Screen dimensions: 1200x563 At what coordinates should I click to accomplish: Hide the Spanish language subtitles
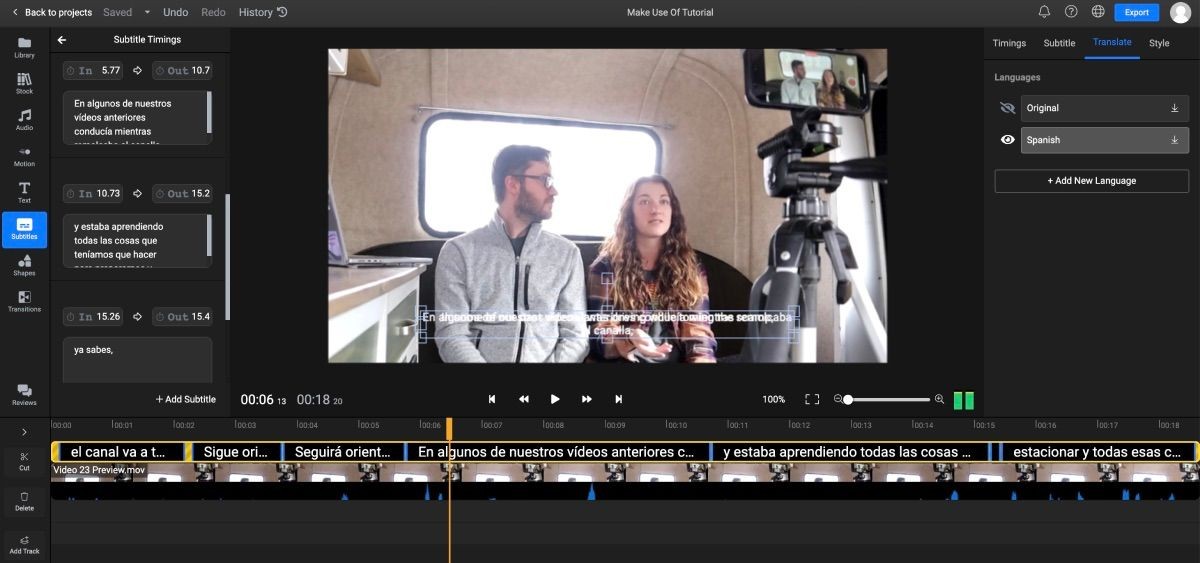point(1007,140)
